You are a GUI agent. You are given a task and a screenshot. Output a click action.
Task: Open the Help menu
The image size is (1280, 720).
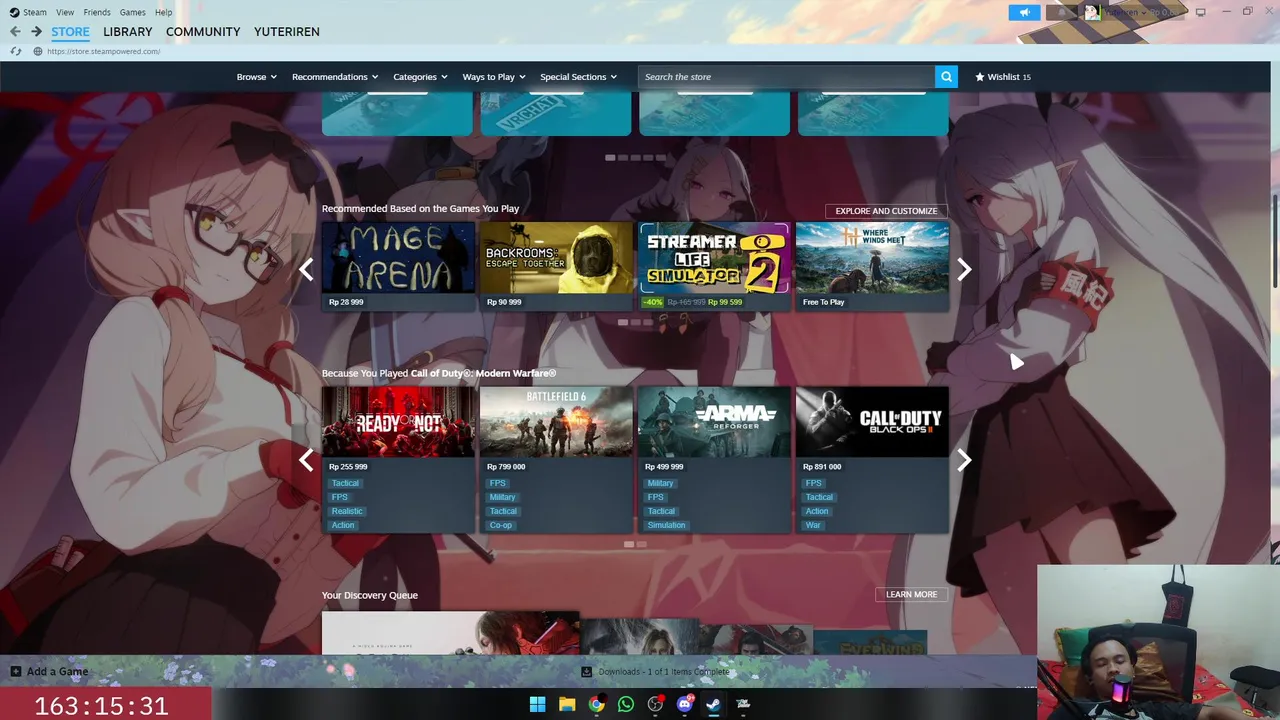point(163,12)
